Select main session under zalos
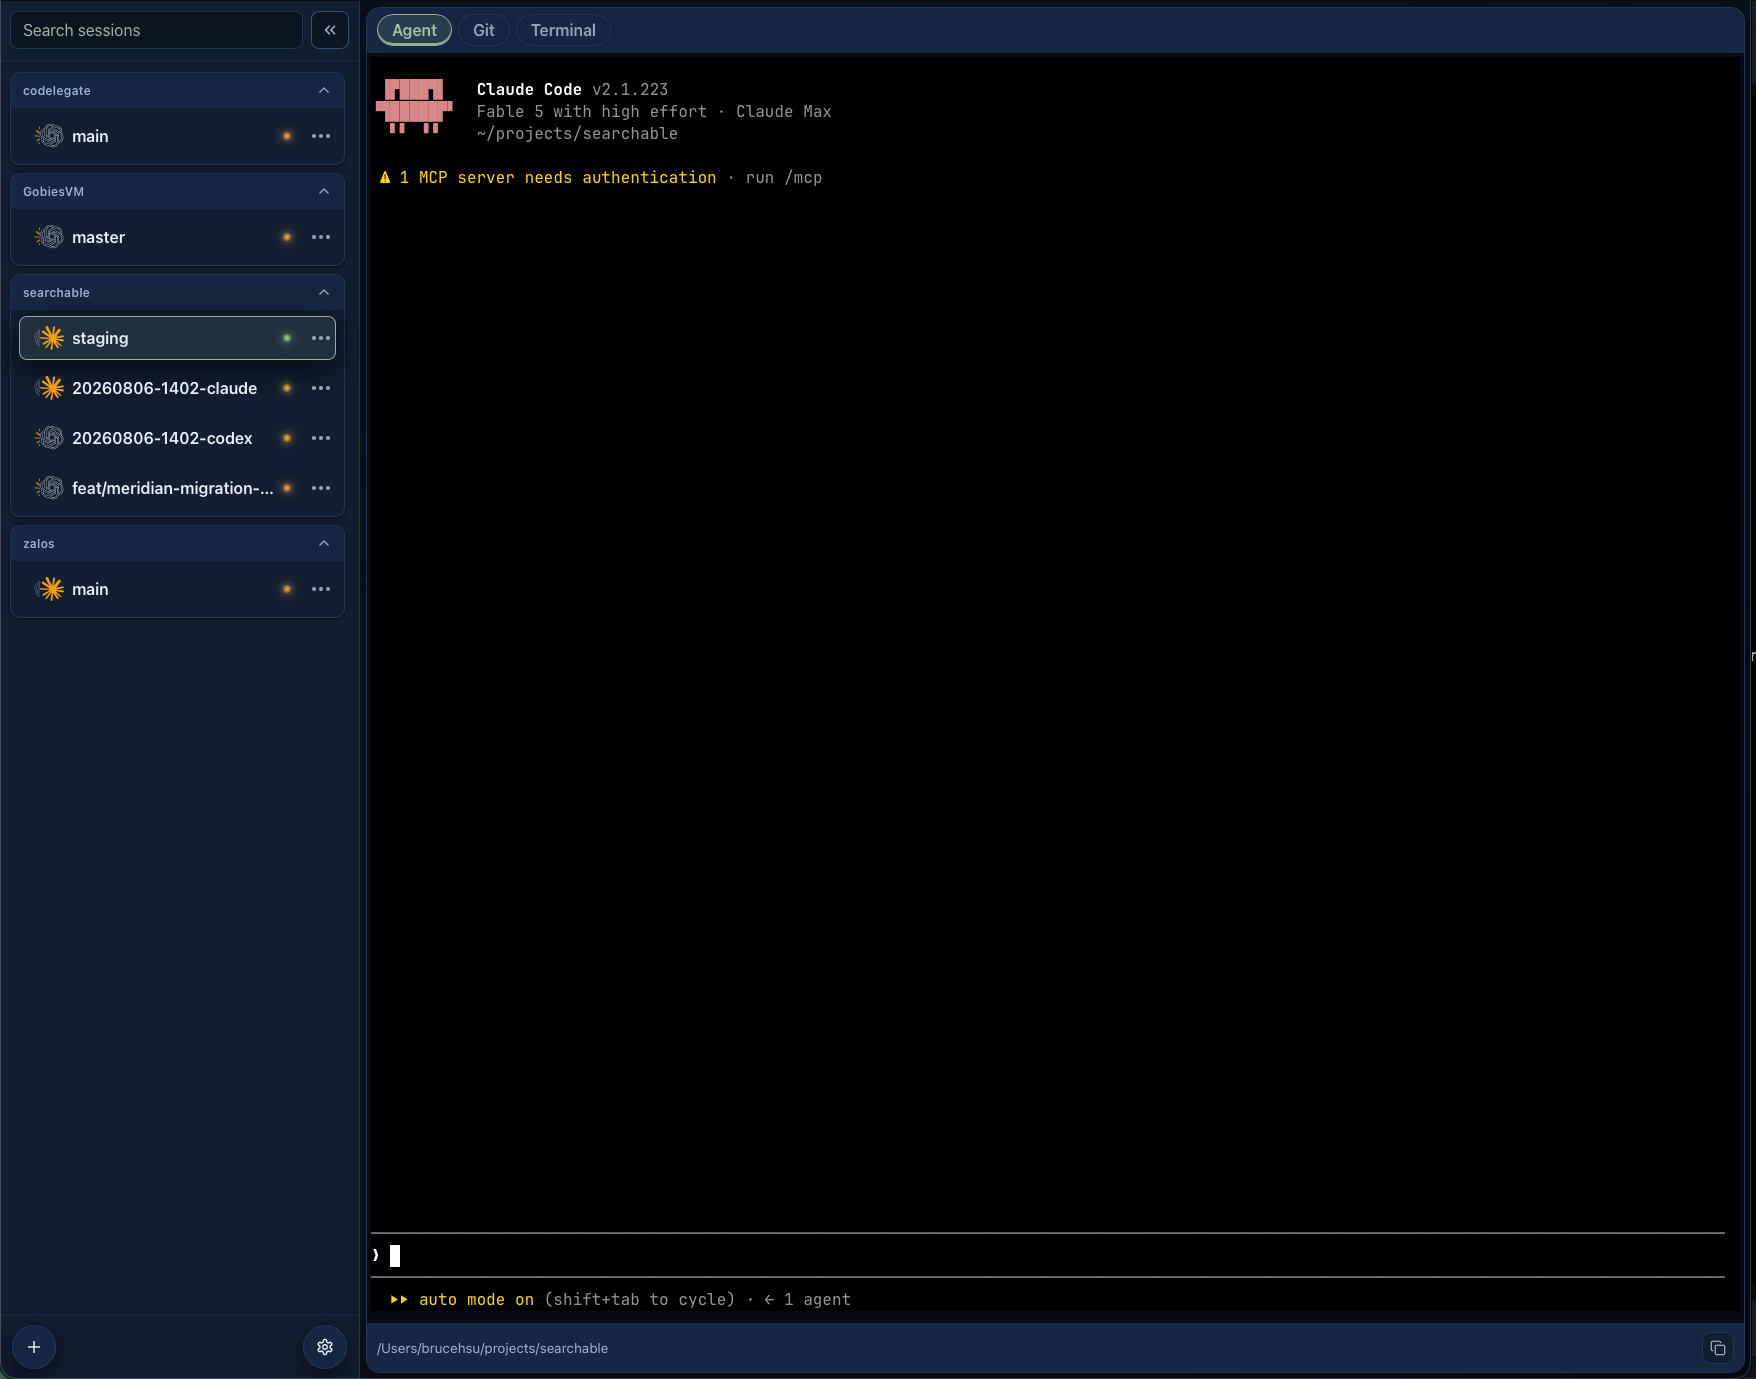 tap(177, 589)
